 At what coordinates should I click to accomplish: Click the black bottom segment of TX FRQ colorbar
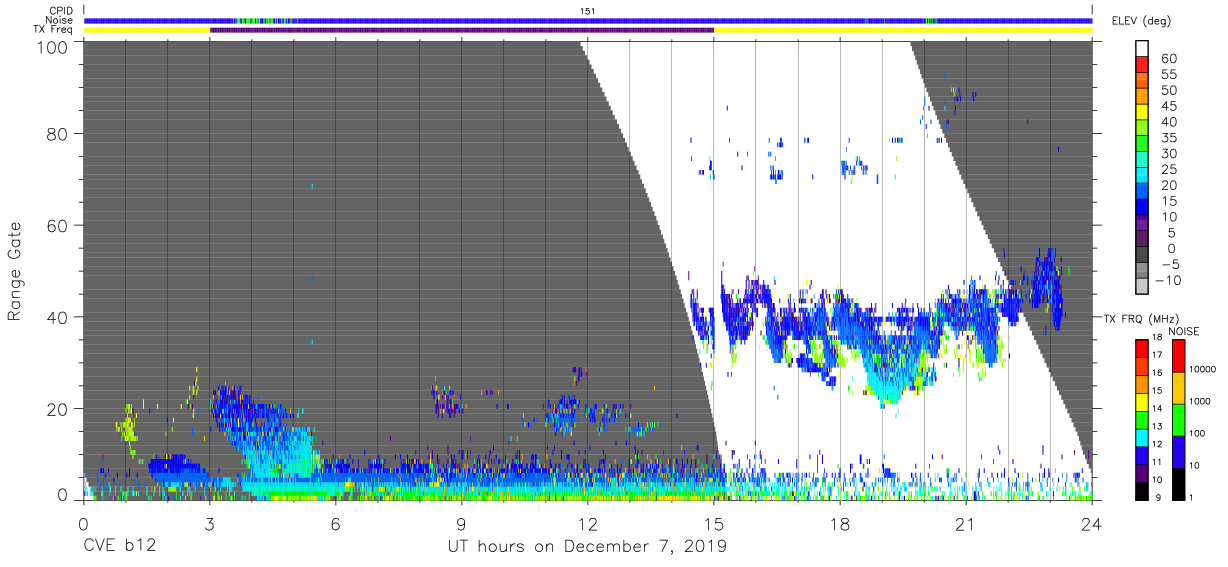pos(1142,491)
